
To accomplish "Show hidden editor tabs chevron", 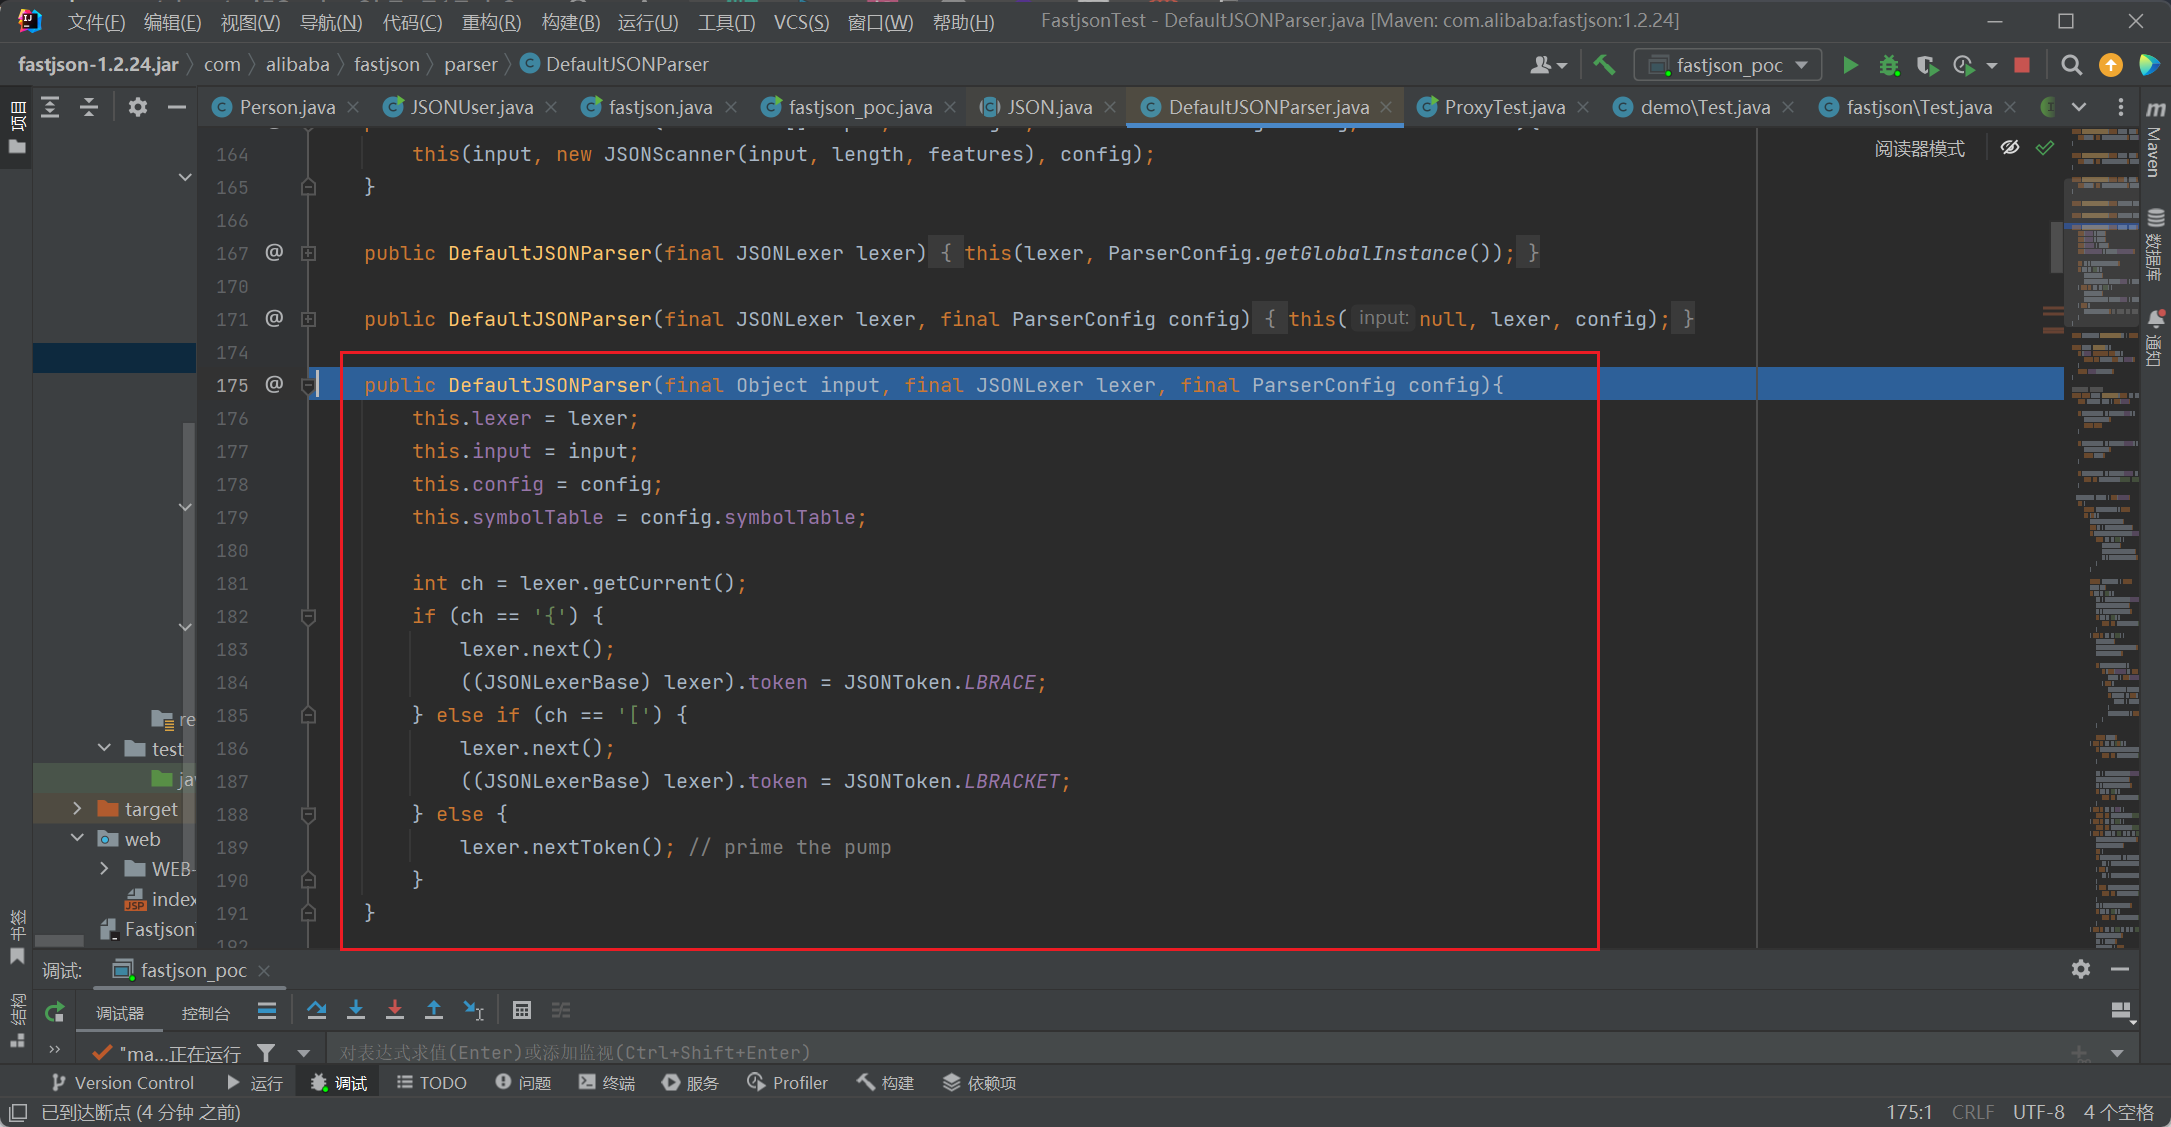I will 2079,107.
